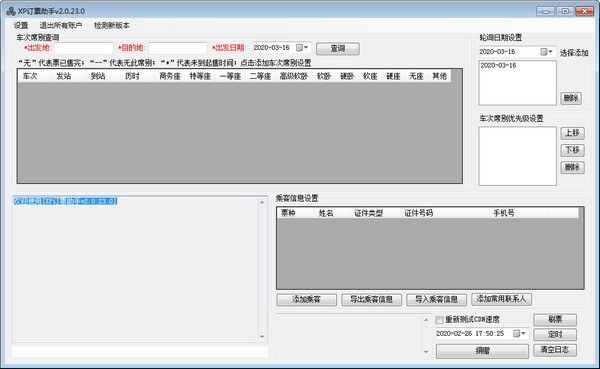
Task: Focus the input field below the log
Action: click(140, 352)
